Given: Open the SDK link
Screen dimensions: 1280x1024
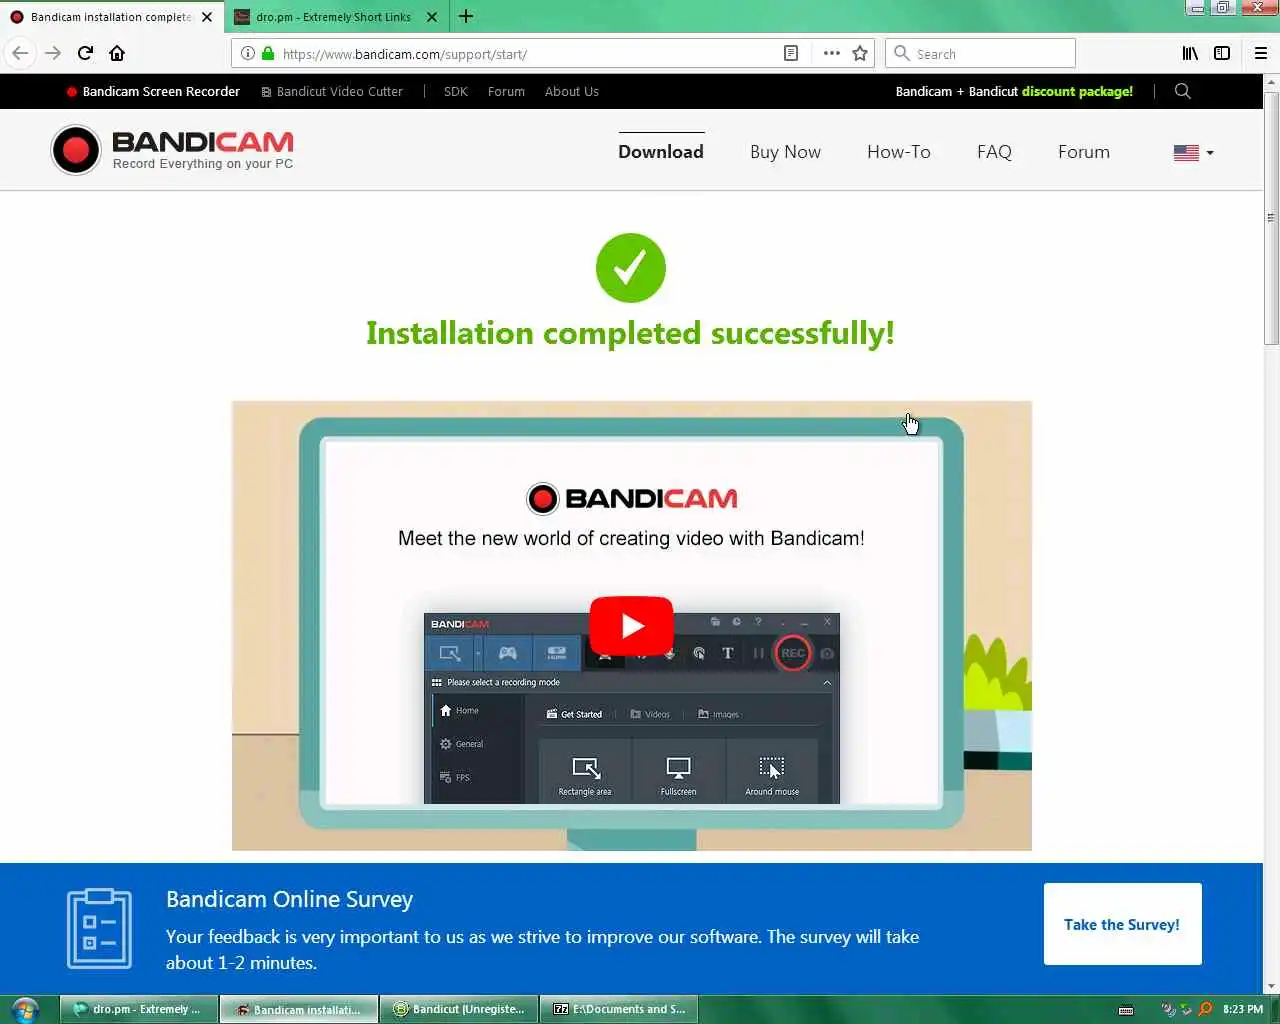Looking at the screenshot, I should (x=455, y=91).
